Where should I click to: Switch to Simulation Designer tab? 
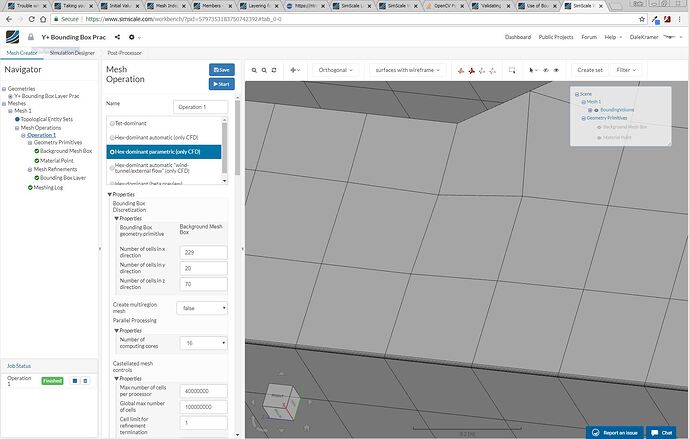pos(72,53)
